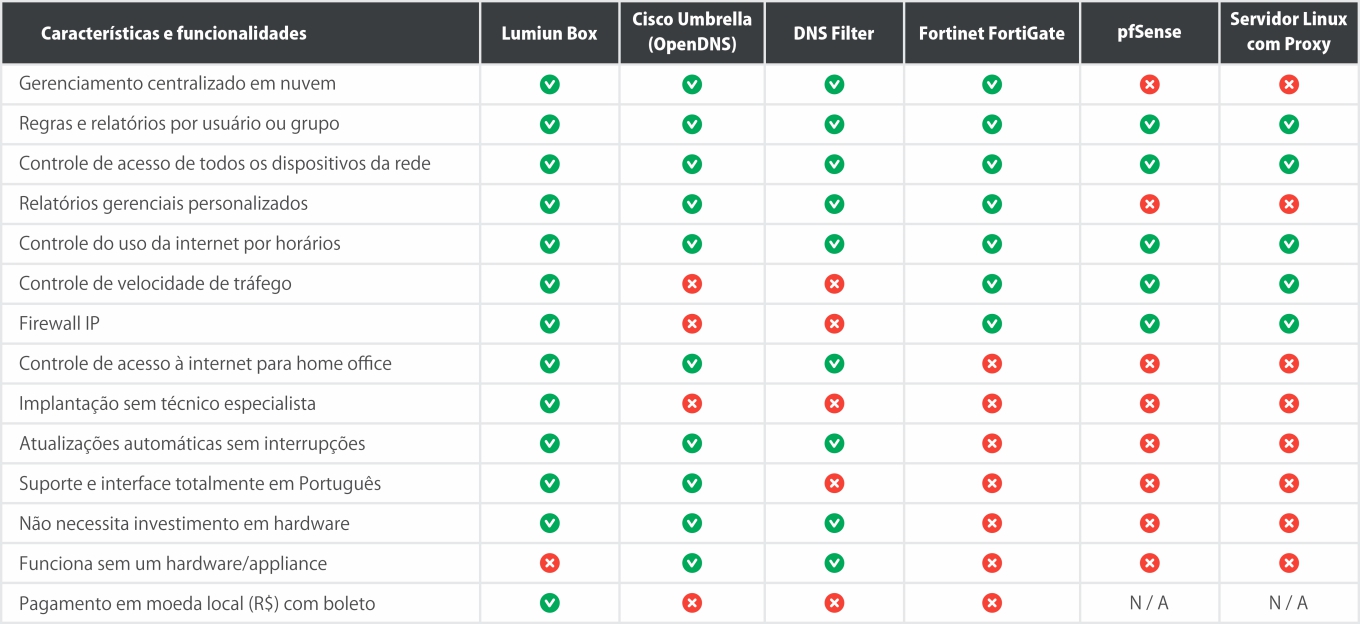Select the Lumiun Box column header

coord(550,33)
